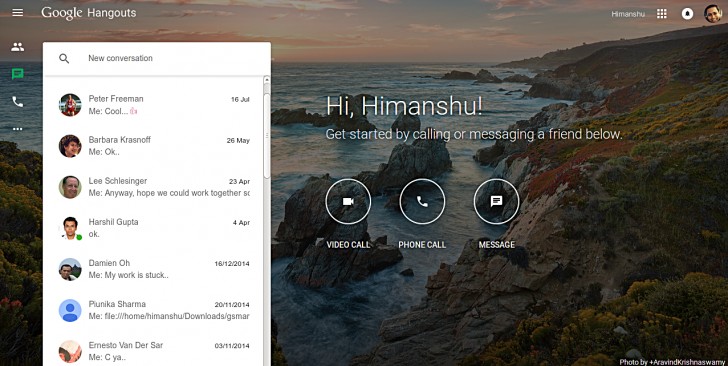
Task: Click the "Me: C ya.." message preview
Action: (x=107, y=358)
